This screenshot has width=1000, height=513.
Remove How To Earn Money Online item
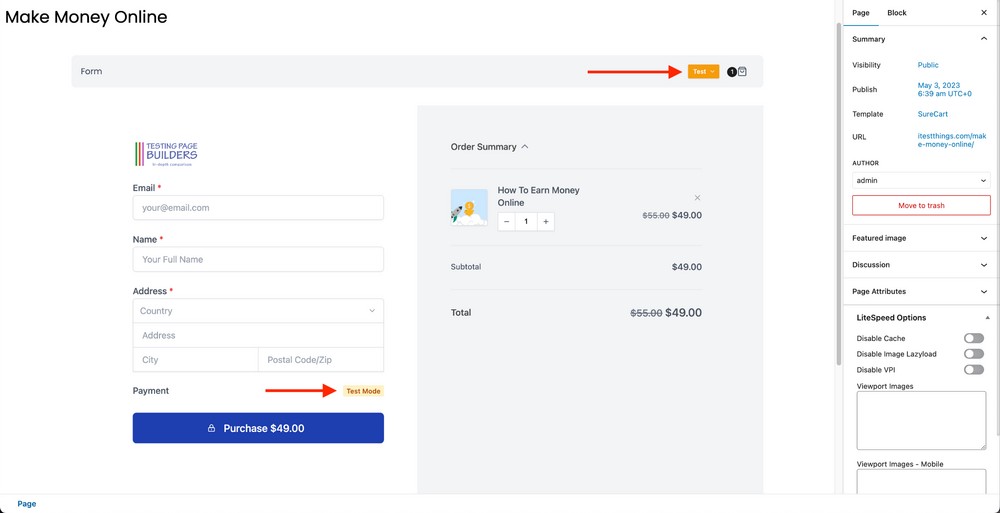pos(697,198)
